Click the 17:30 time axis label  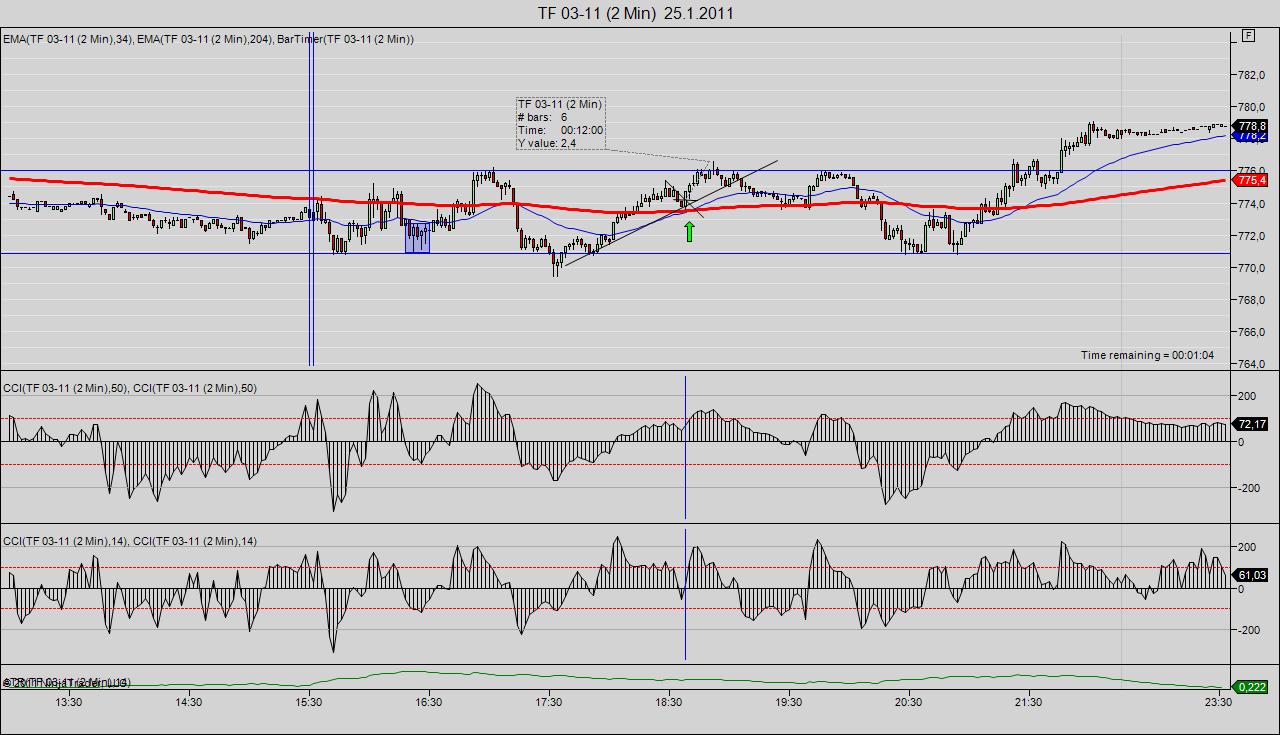pyautogui.click(x=548, y=703)
